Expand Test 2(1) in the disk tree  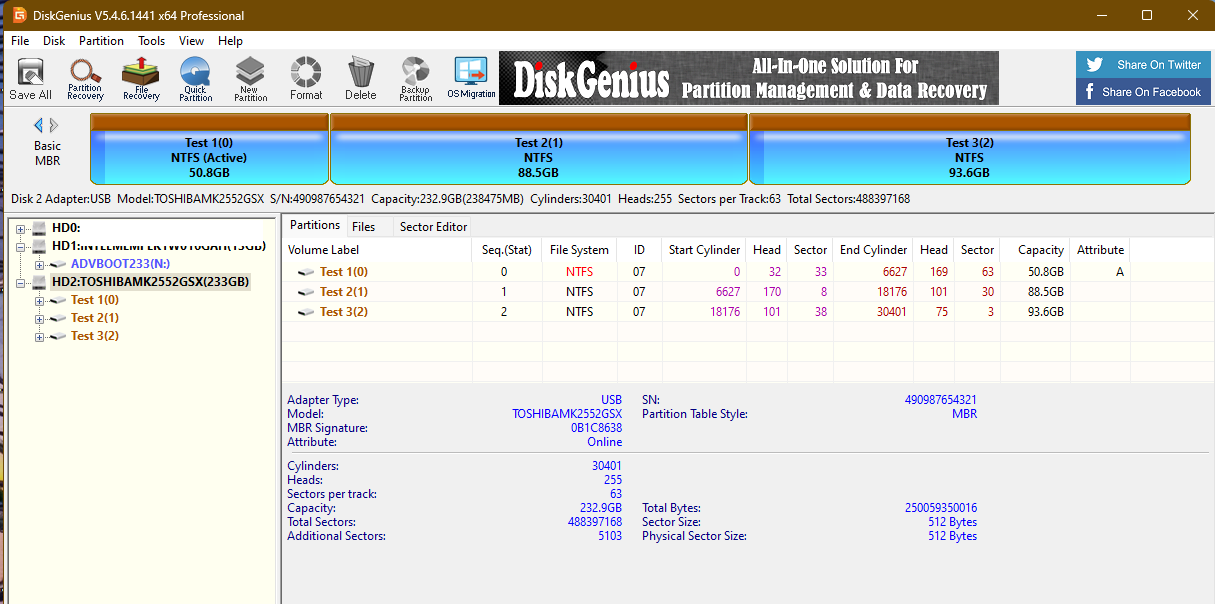(x=39, y=318)
